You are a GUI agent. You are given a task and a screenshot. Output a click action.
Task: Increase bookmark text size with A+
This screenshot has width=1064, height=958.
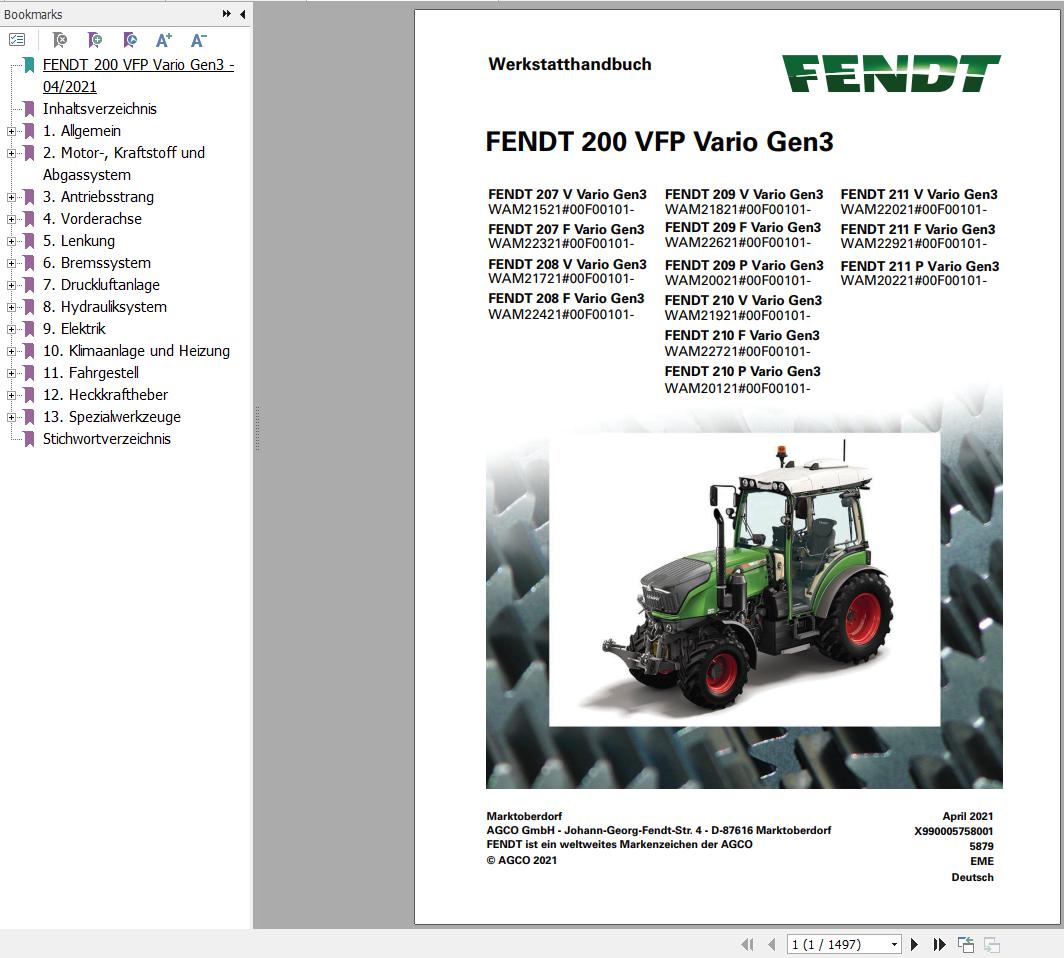[163, 40]
